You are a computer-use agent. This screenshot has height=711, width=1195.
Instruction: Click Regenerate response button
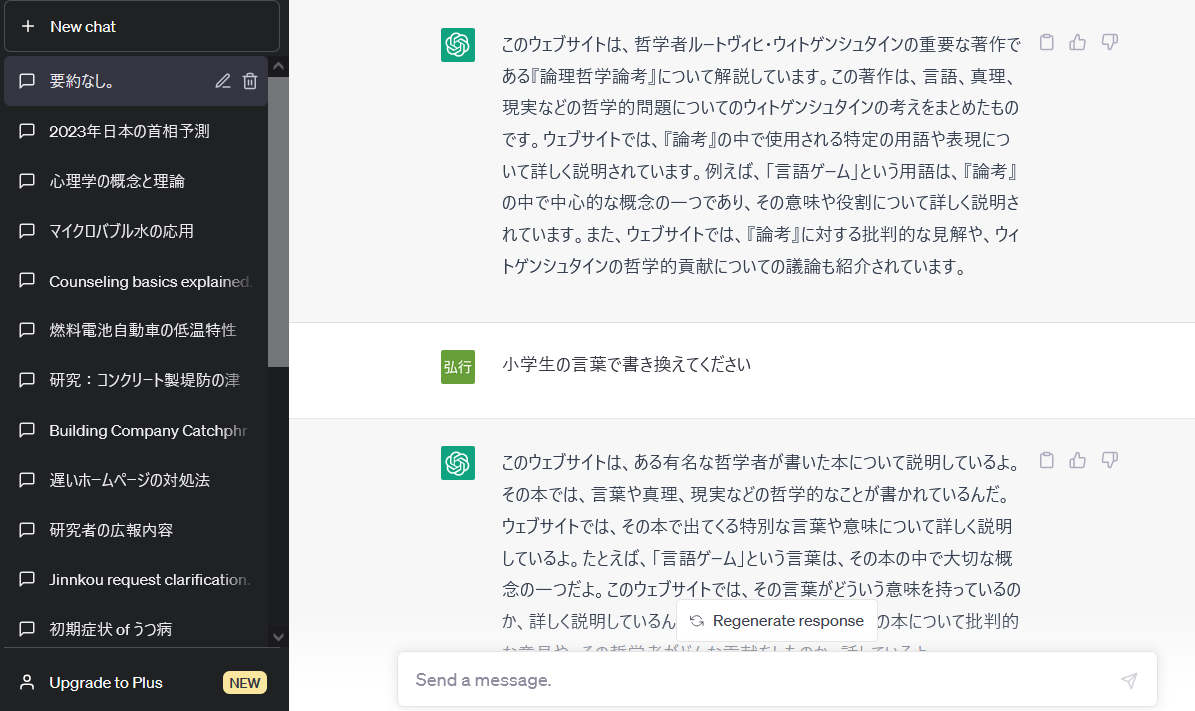[x=777, y=621]
